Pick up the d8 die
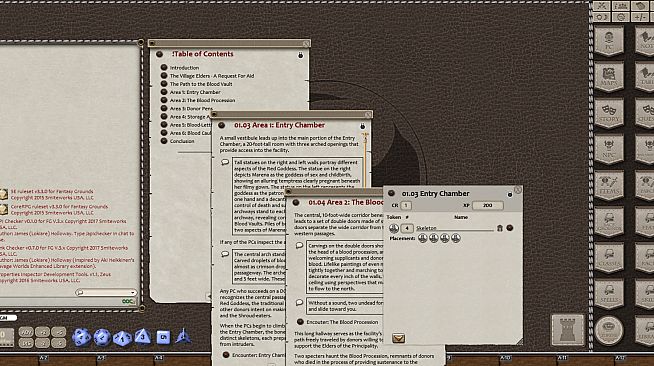This screenshot has width=654, height=366. pyautogui.click(x=142, y=336)
